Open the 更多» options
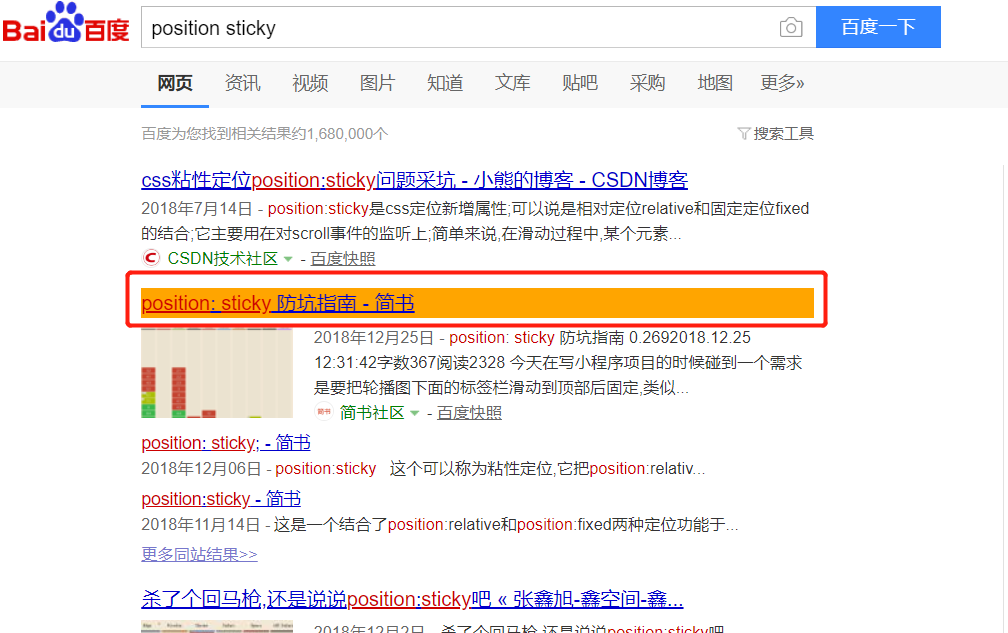 click(783, 84)
